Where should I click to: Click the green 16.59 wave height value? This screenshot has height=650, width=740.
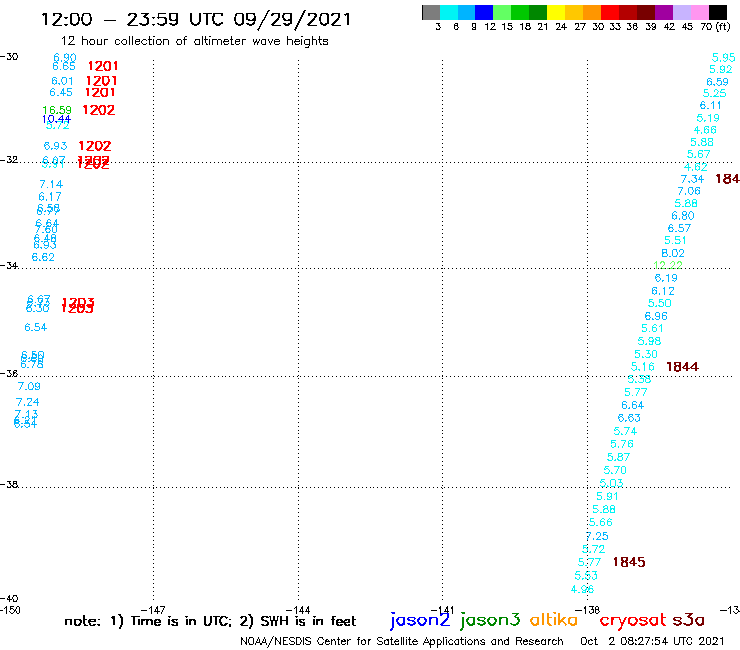tap(57, 110)
